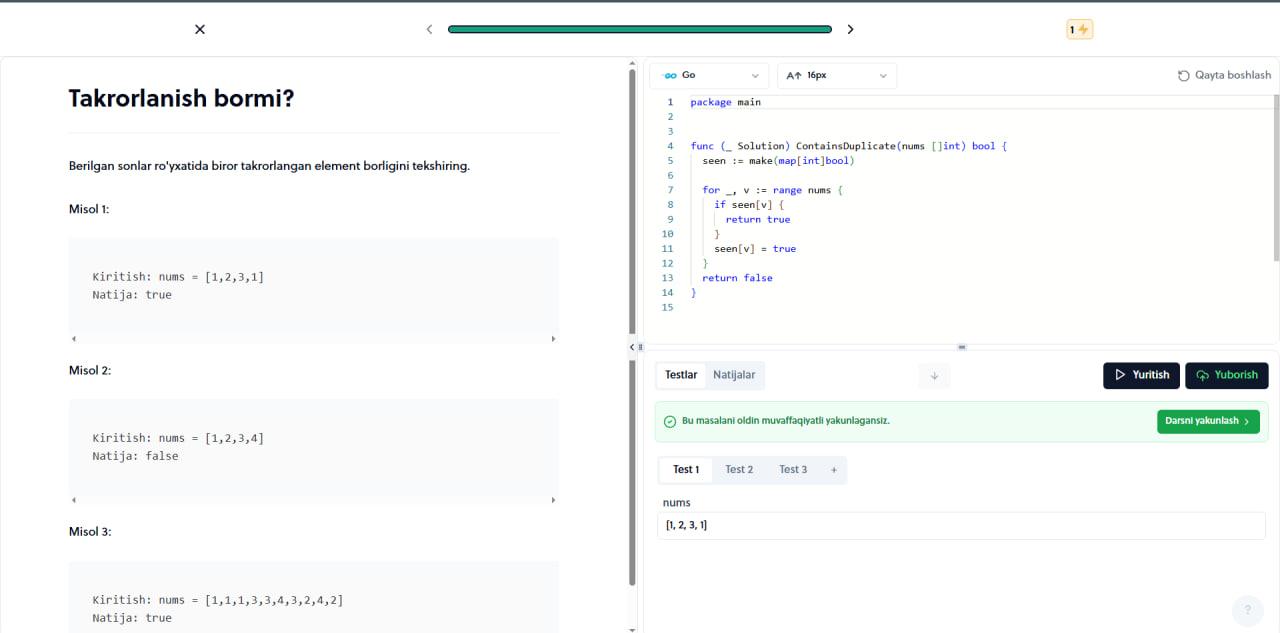Add a new test case with plus

pos(834,470)
